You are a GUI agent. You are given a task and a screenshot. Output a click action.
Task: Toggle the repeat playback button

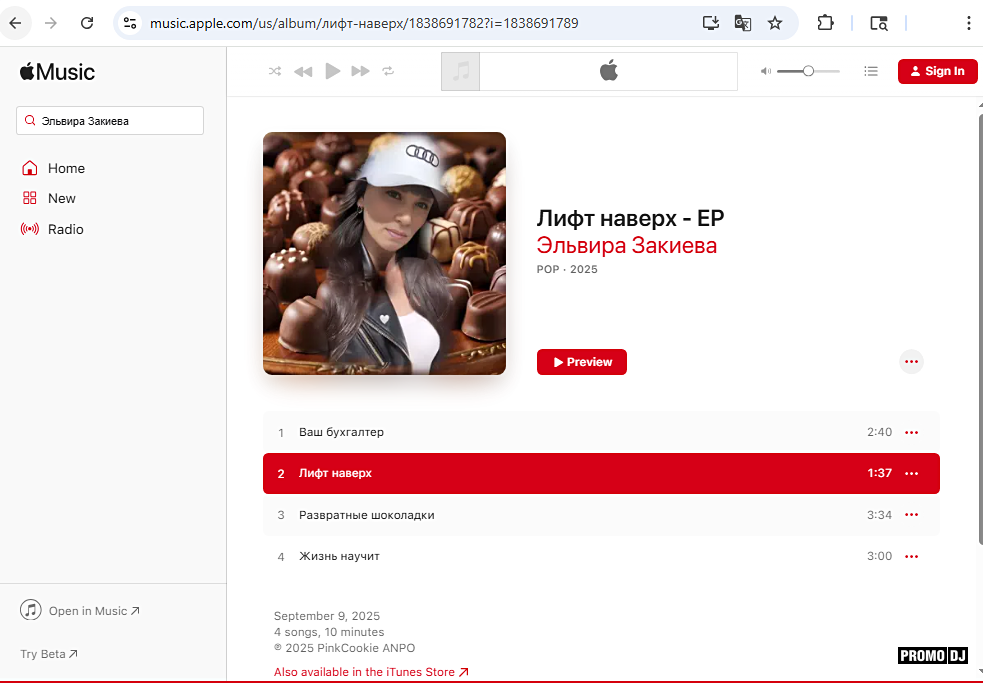pos(388,71)
